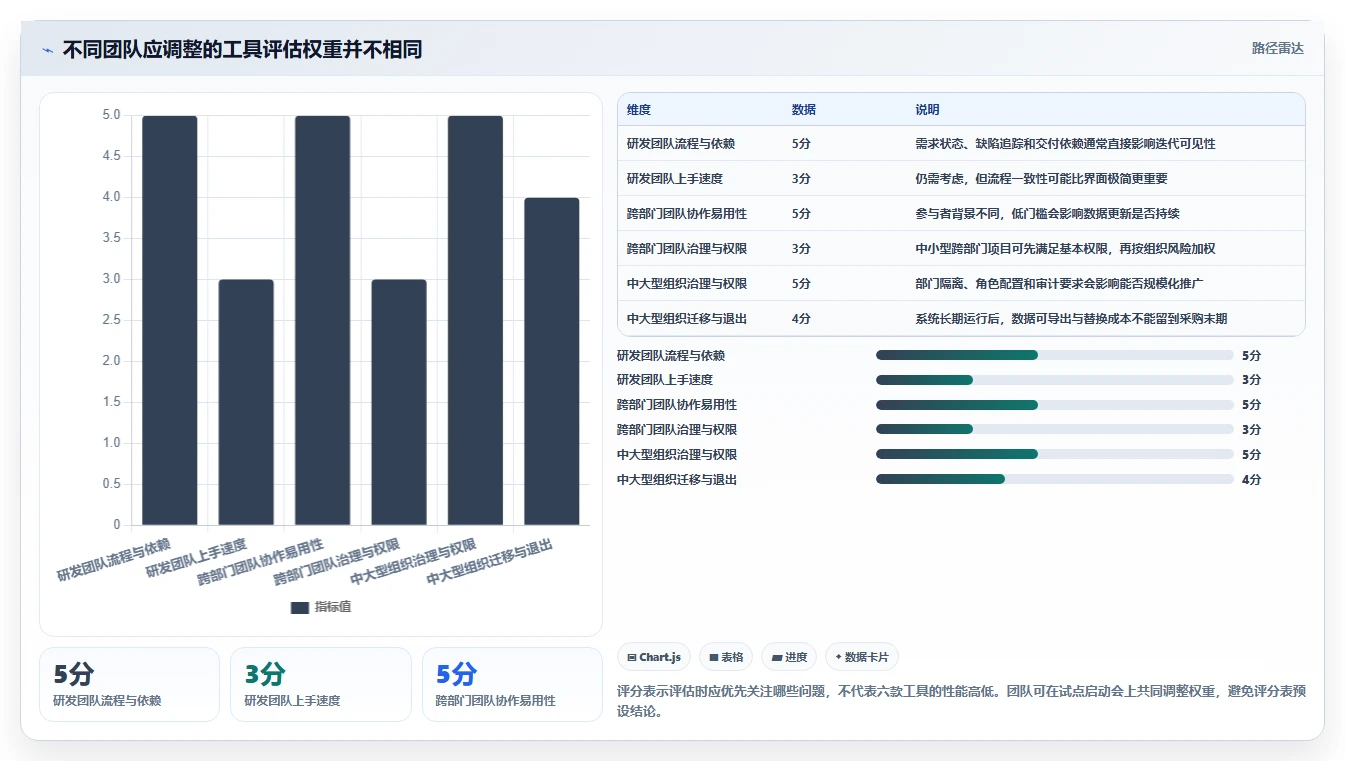Viewport: 1345px width, 761px height.
Task: Toggle the 指标值 legend item
Action: coord(321,607)
